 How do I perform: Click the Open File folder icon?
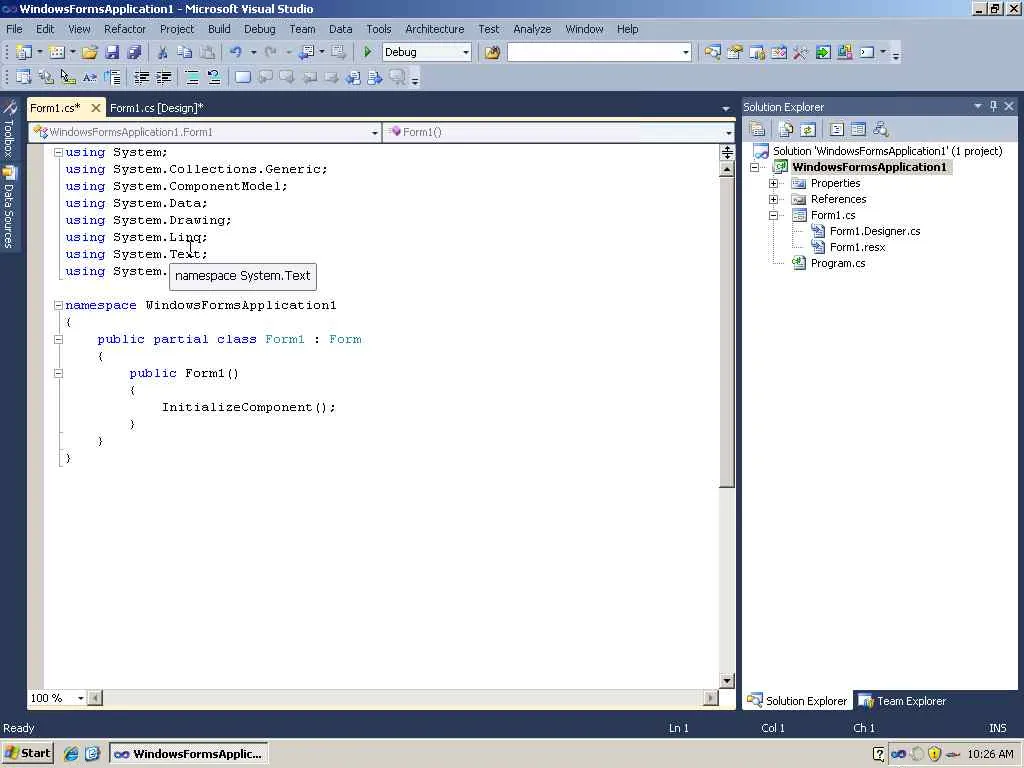tap(89, 52)
